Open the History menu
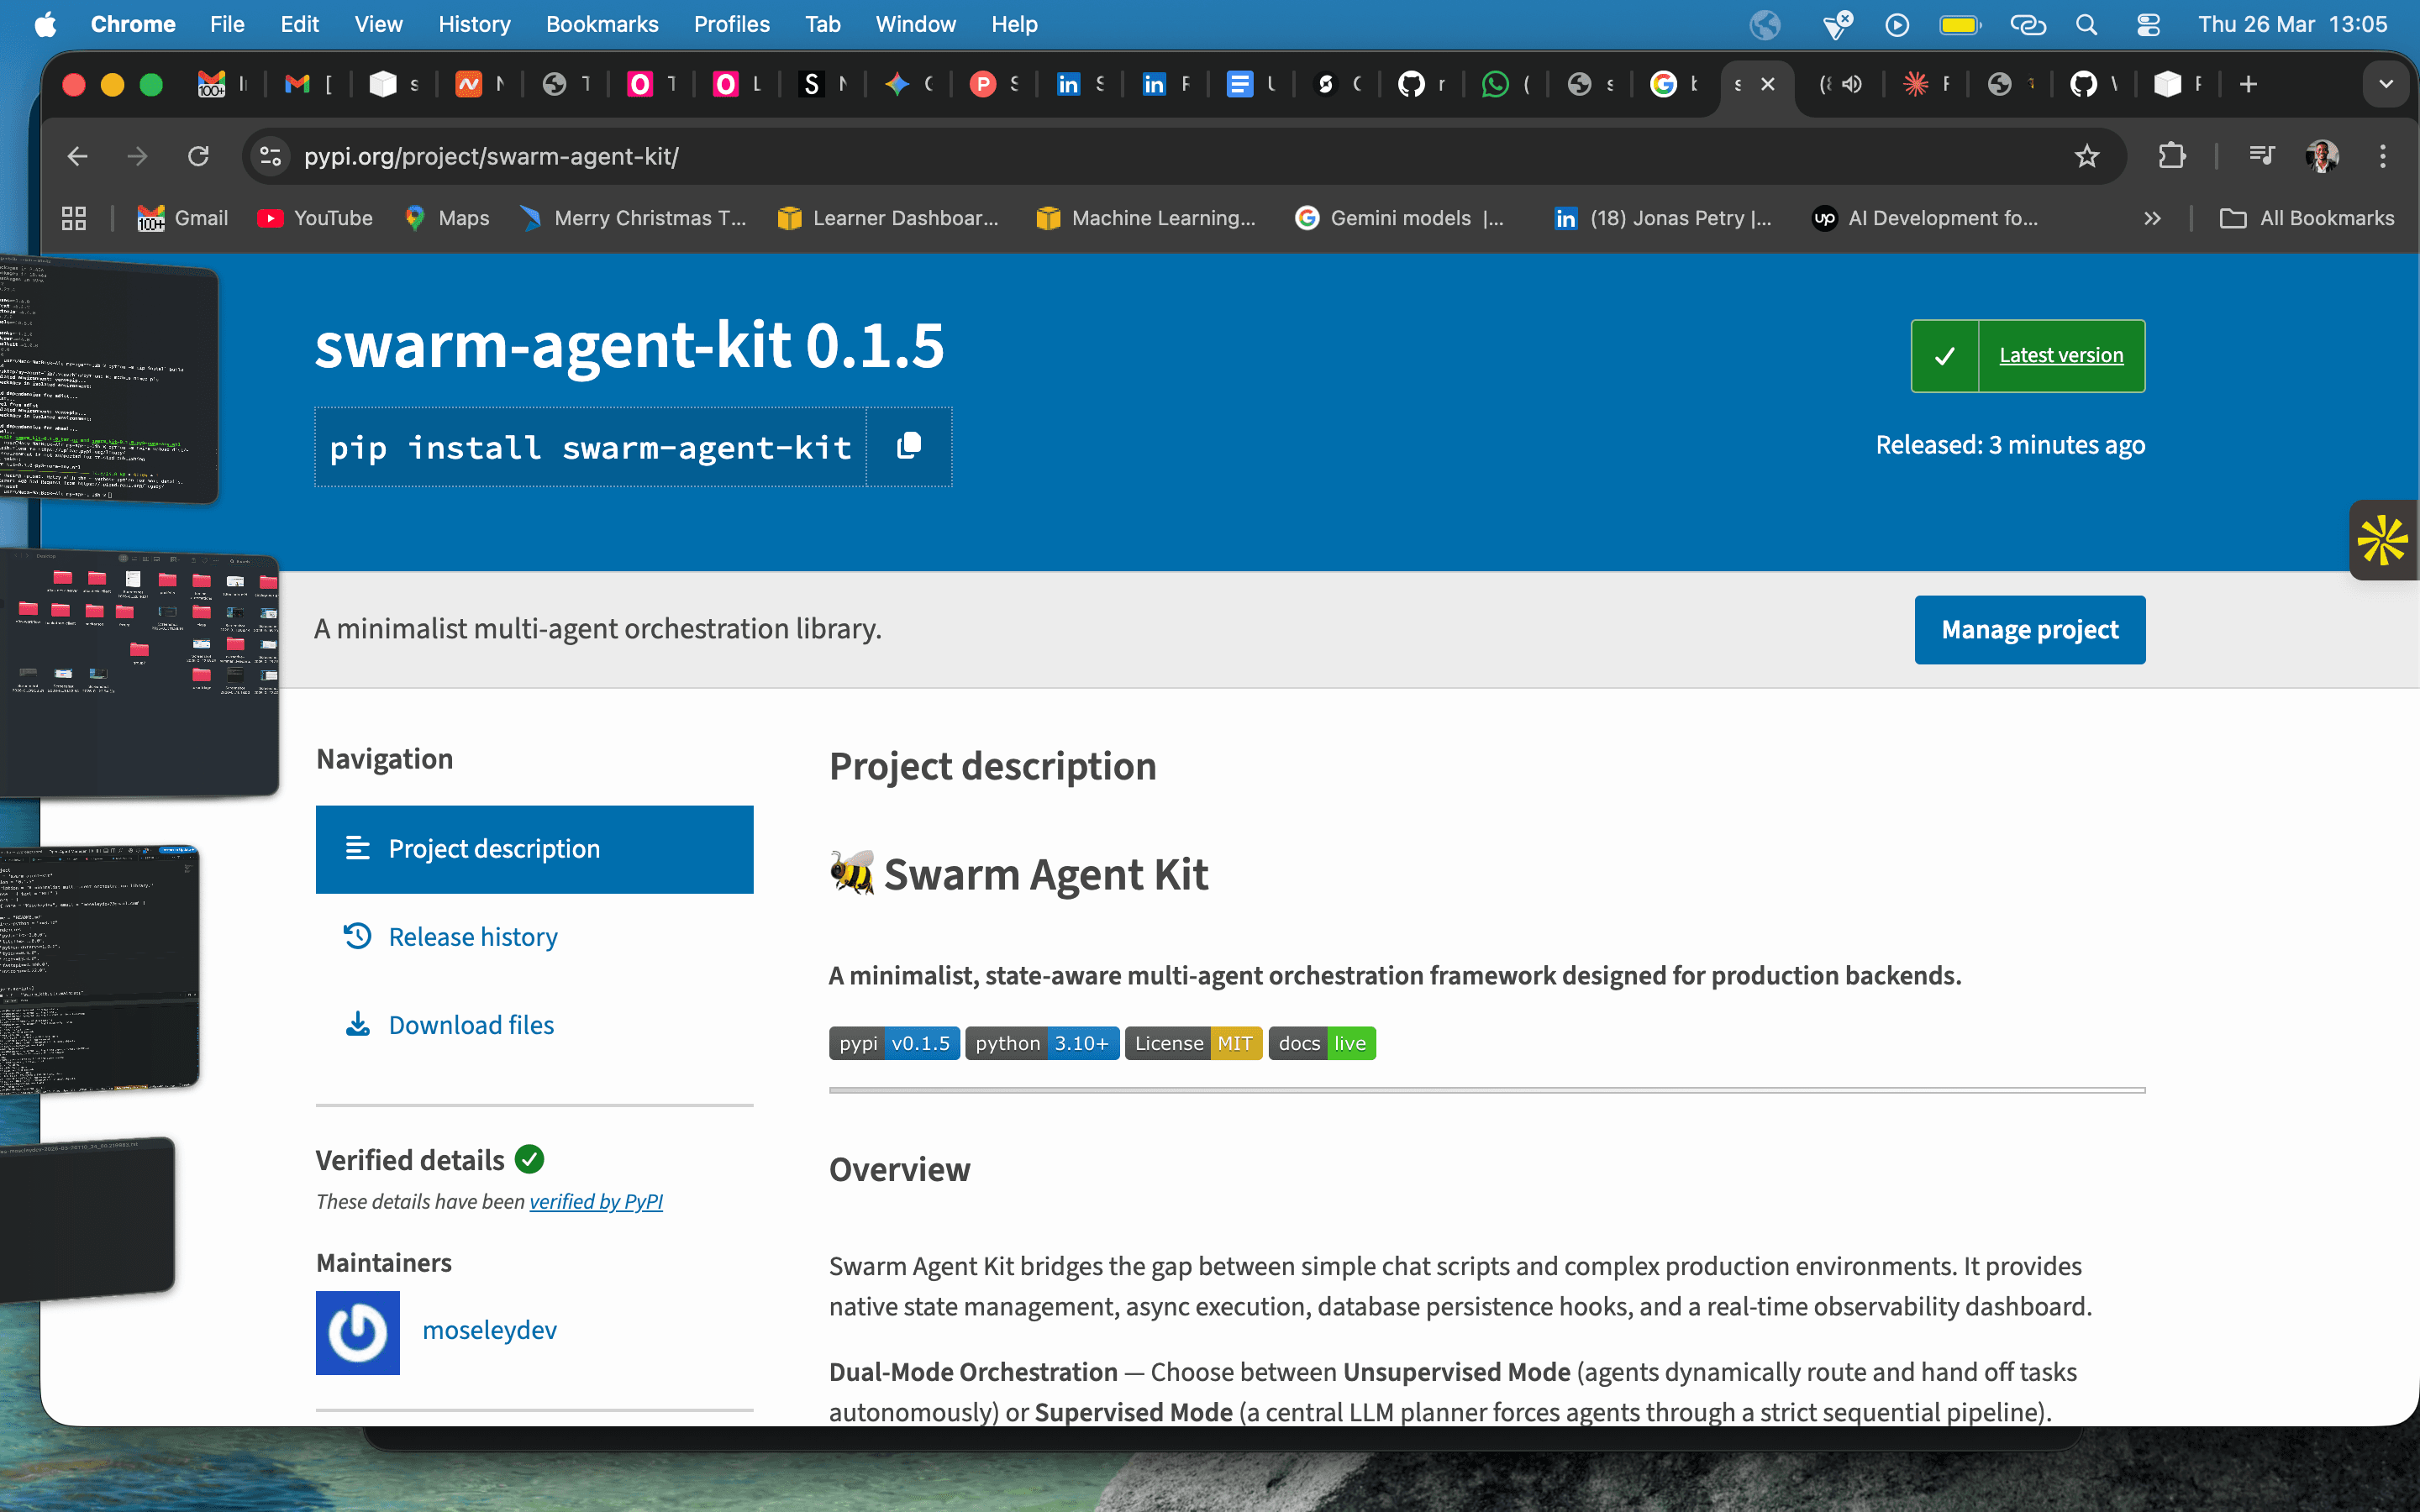2420x1512 pixels. [474, 24]
